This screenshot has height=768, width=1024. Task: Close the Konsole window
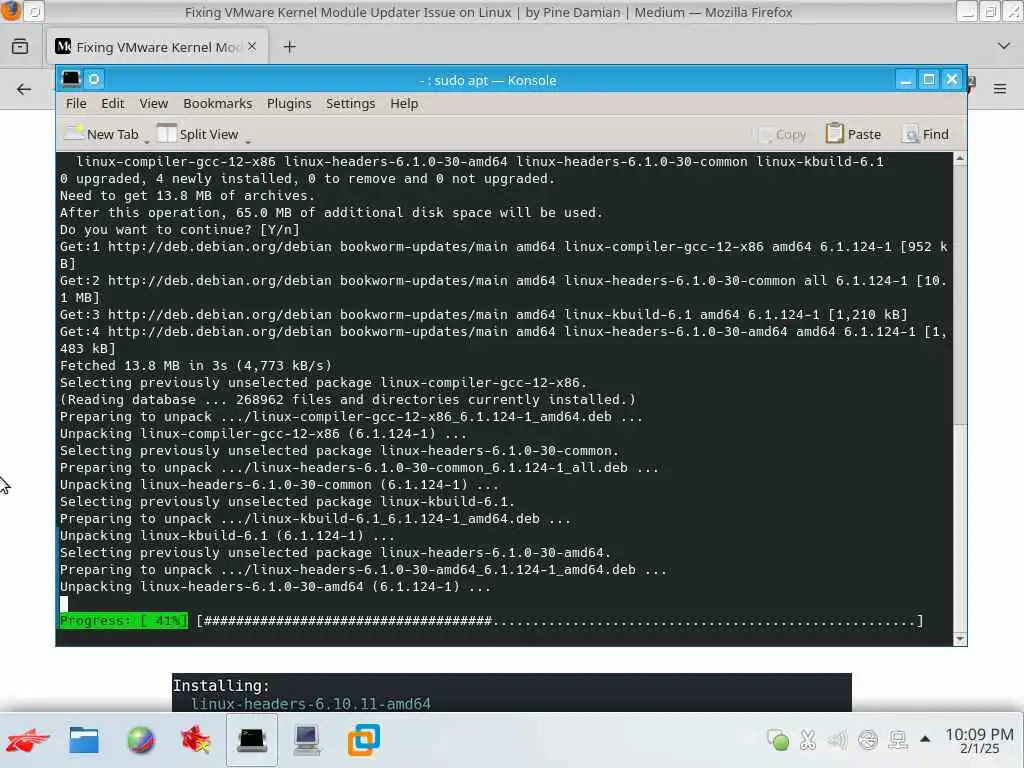click(952, 80)
